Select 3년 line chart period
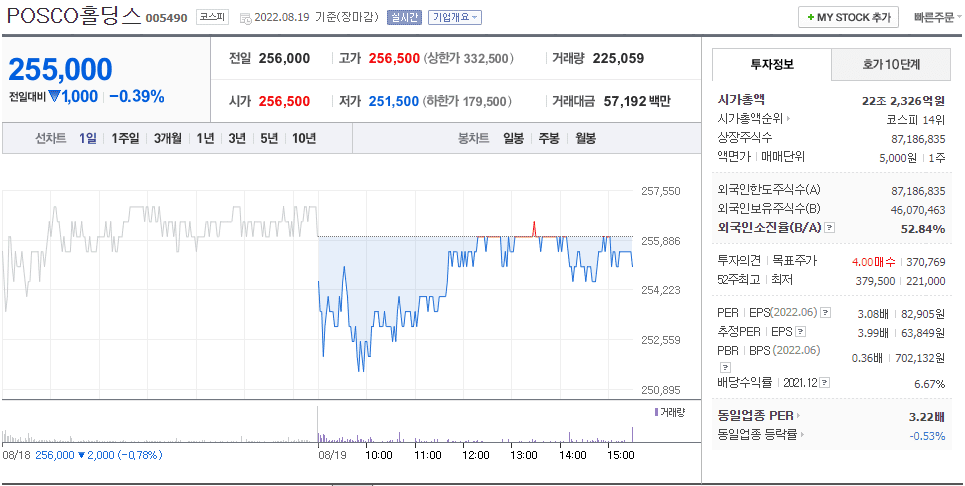 [237, 138]
